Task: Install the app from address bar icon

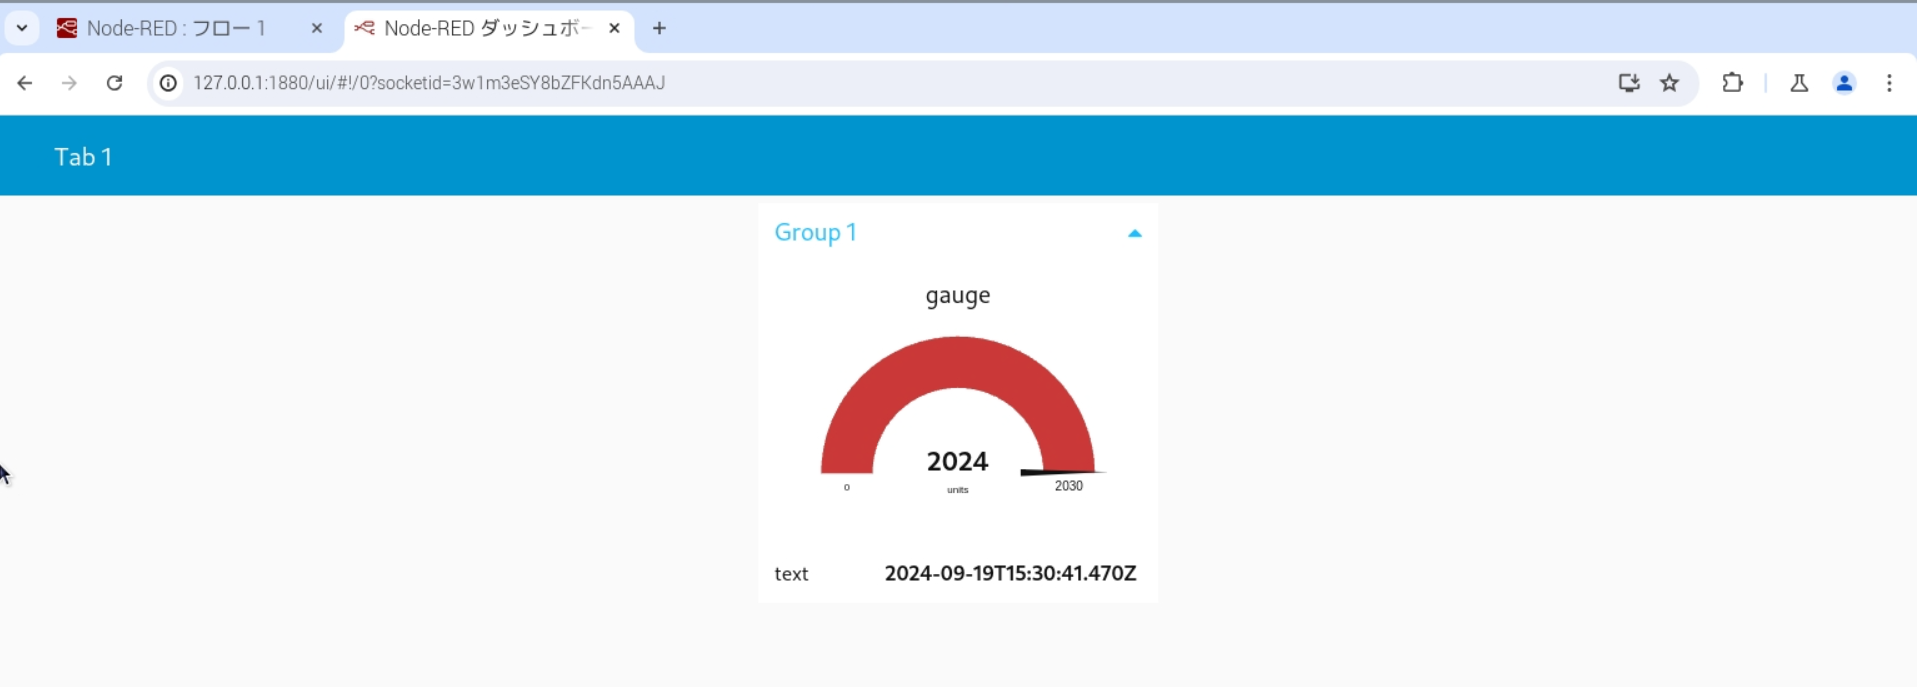Action: pos(1629,83)
